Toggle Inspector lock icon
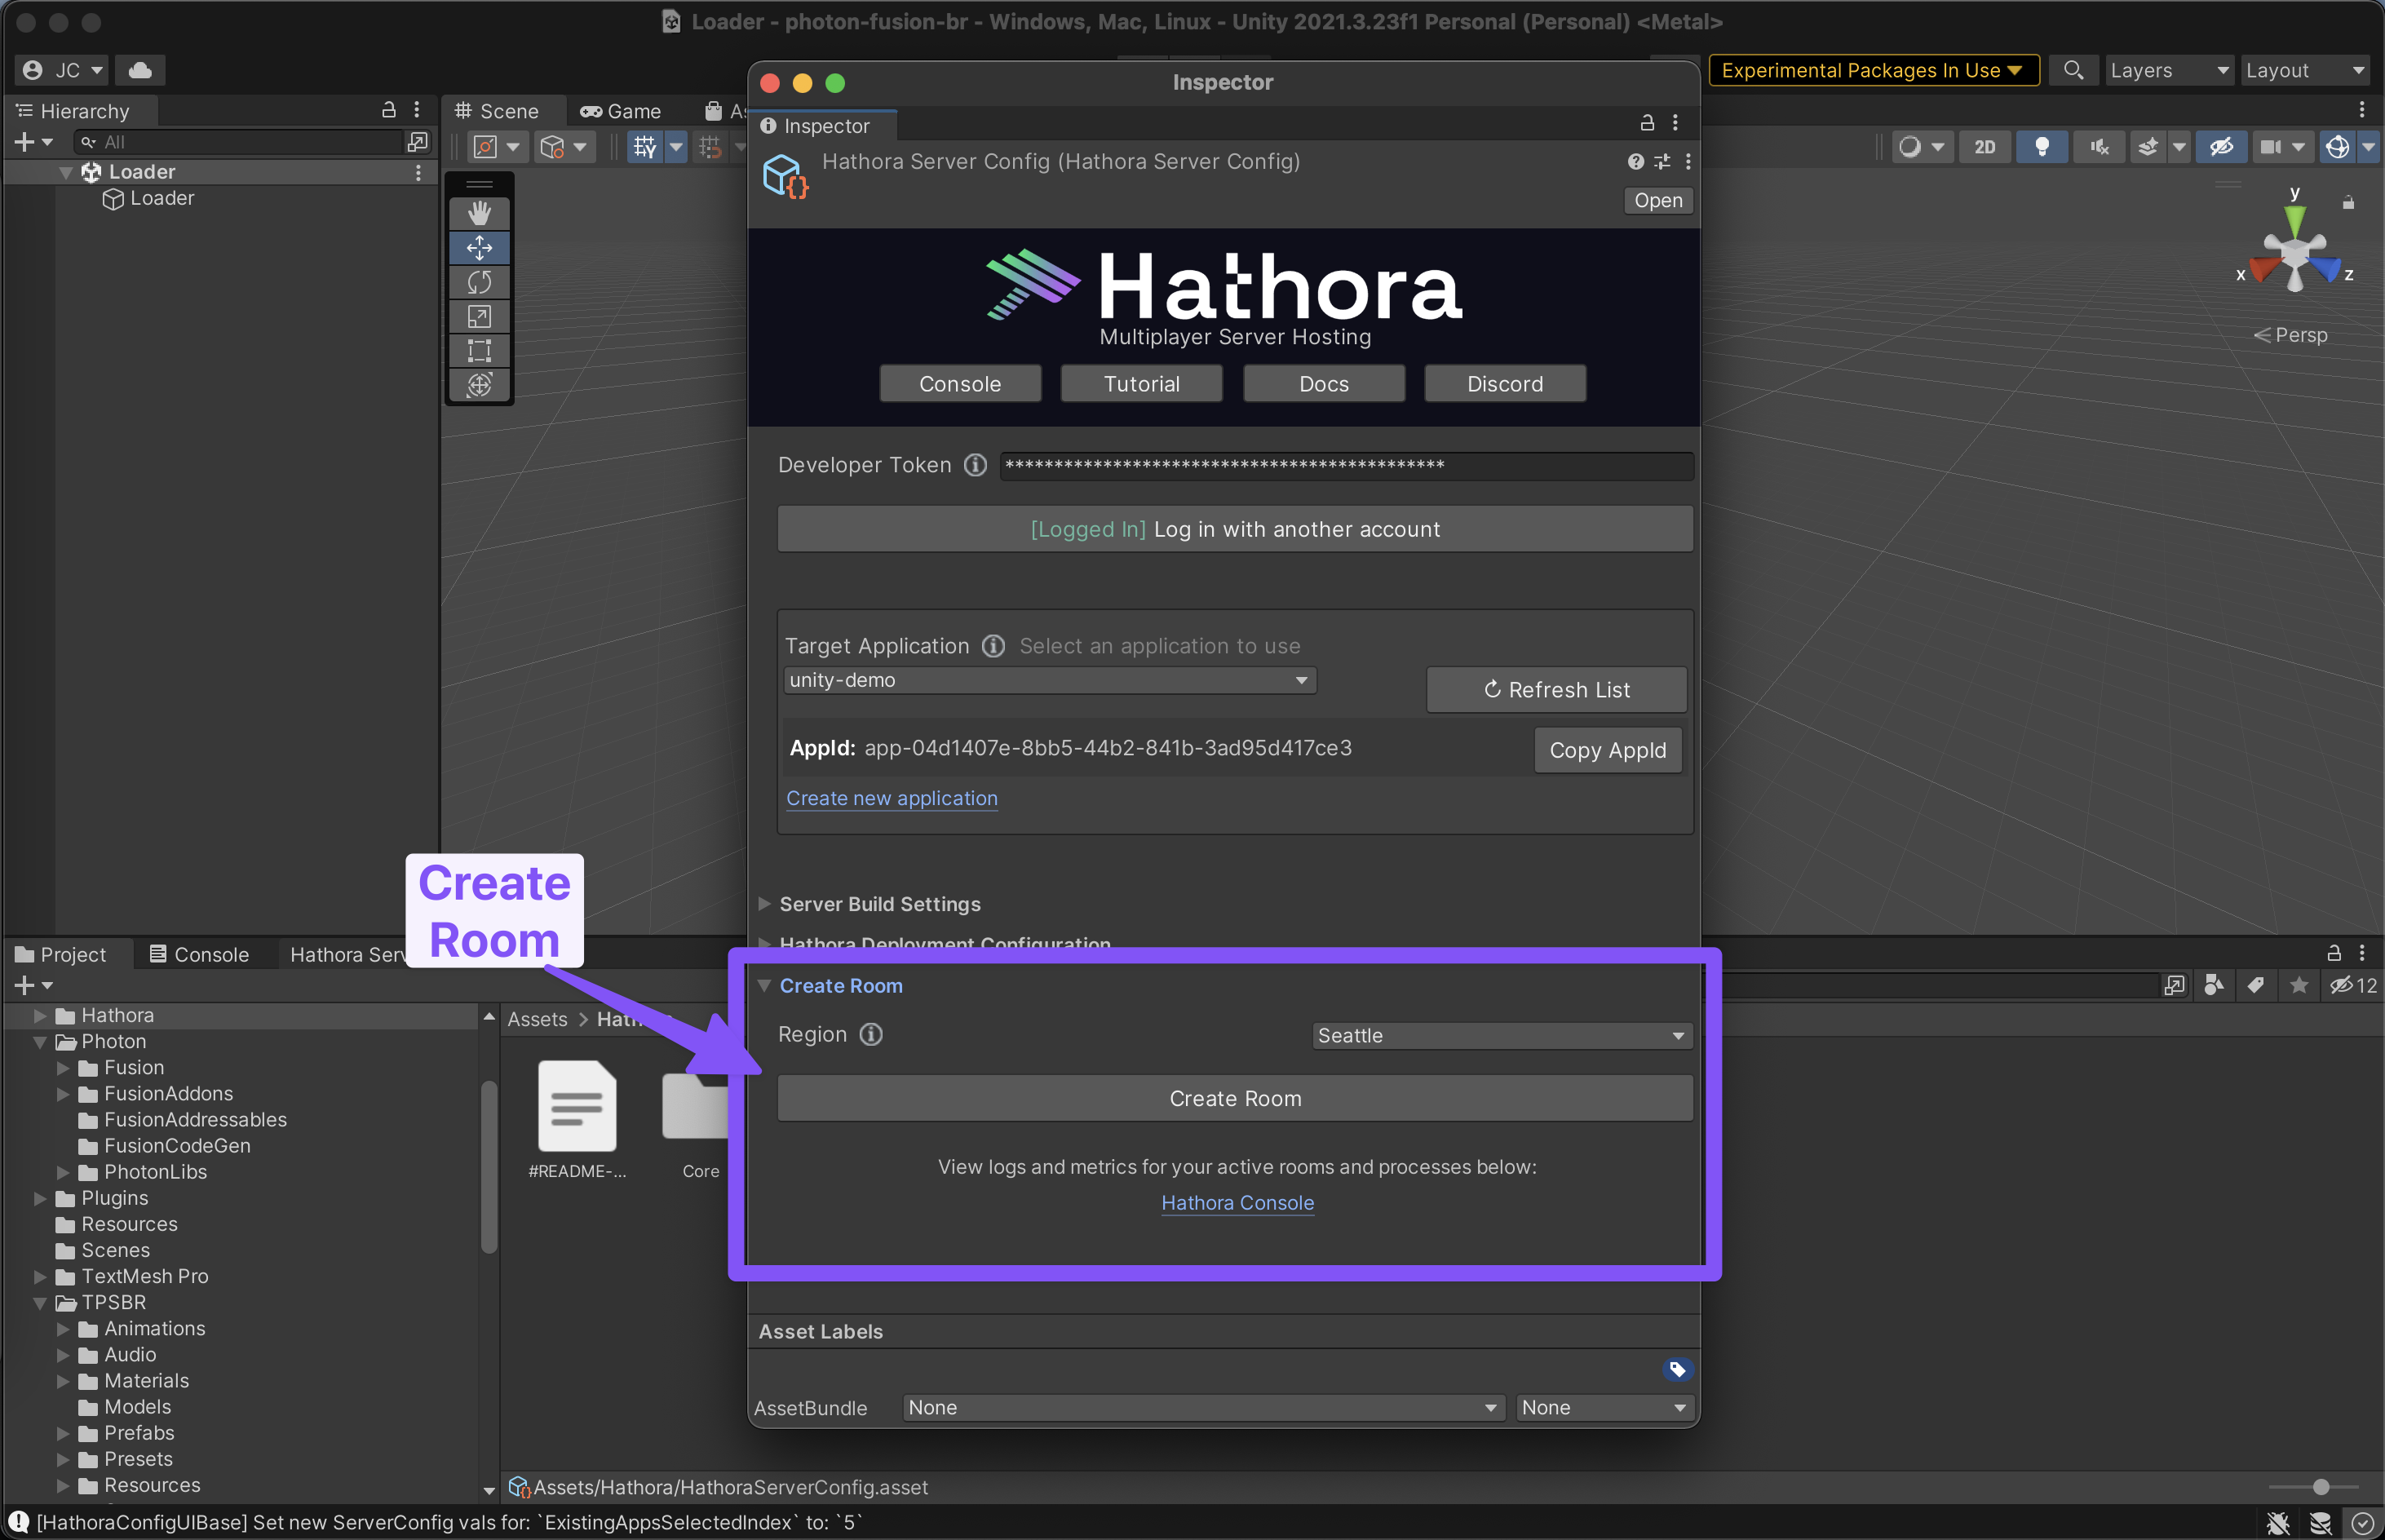The image size is (2385, 1540). (x=1647, y=123)
